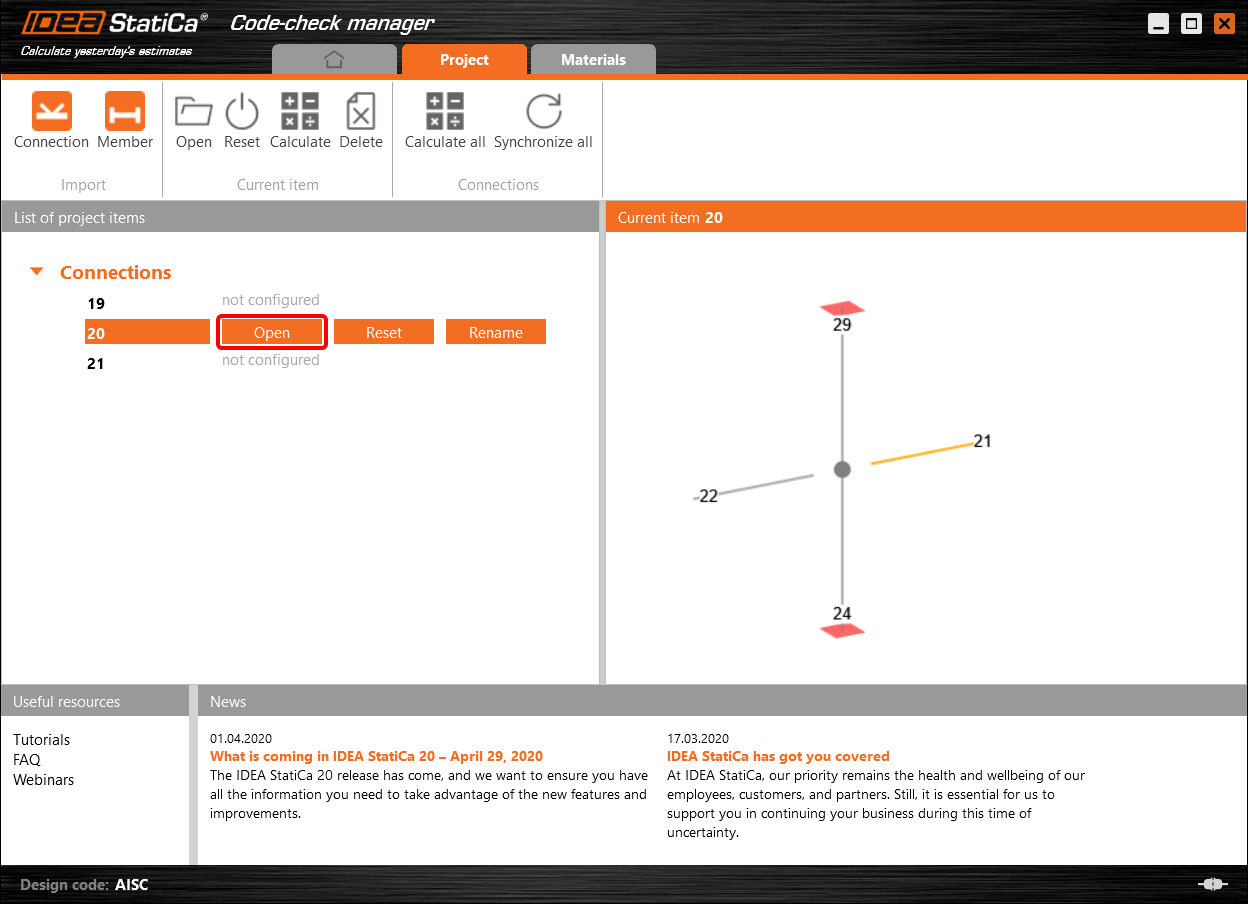Maximize the Code-check manager window
1248x904 pixels.
1191,24
